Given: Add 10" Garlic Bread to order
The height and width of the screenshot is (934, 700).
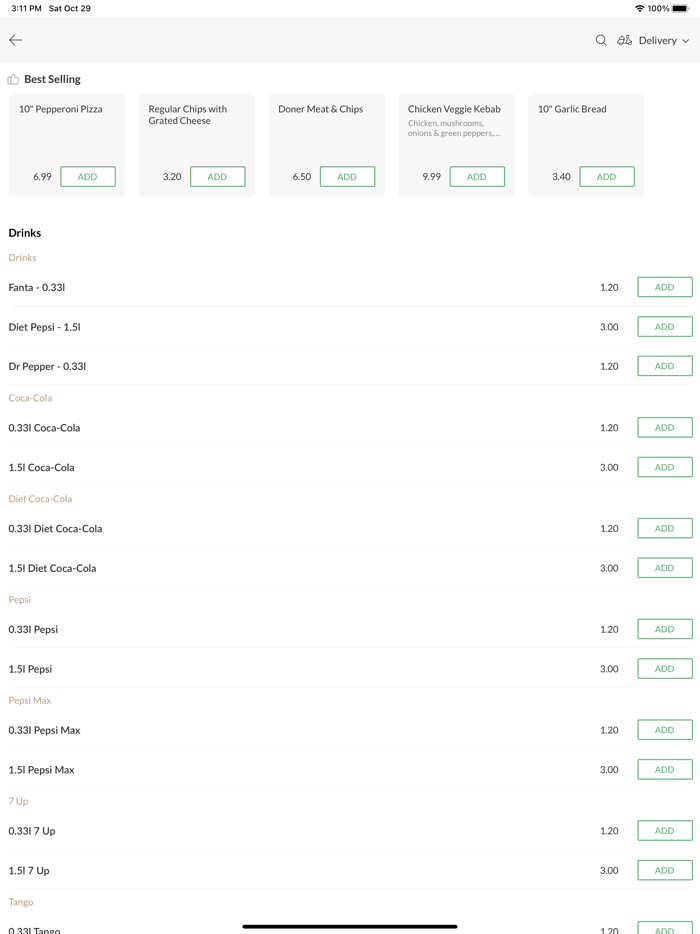Looking at the screenshot, I should (x=606, y=177).
